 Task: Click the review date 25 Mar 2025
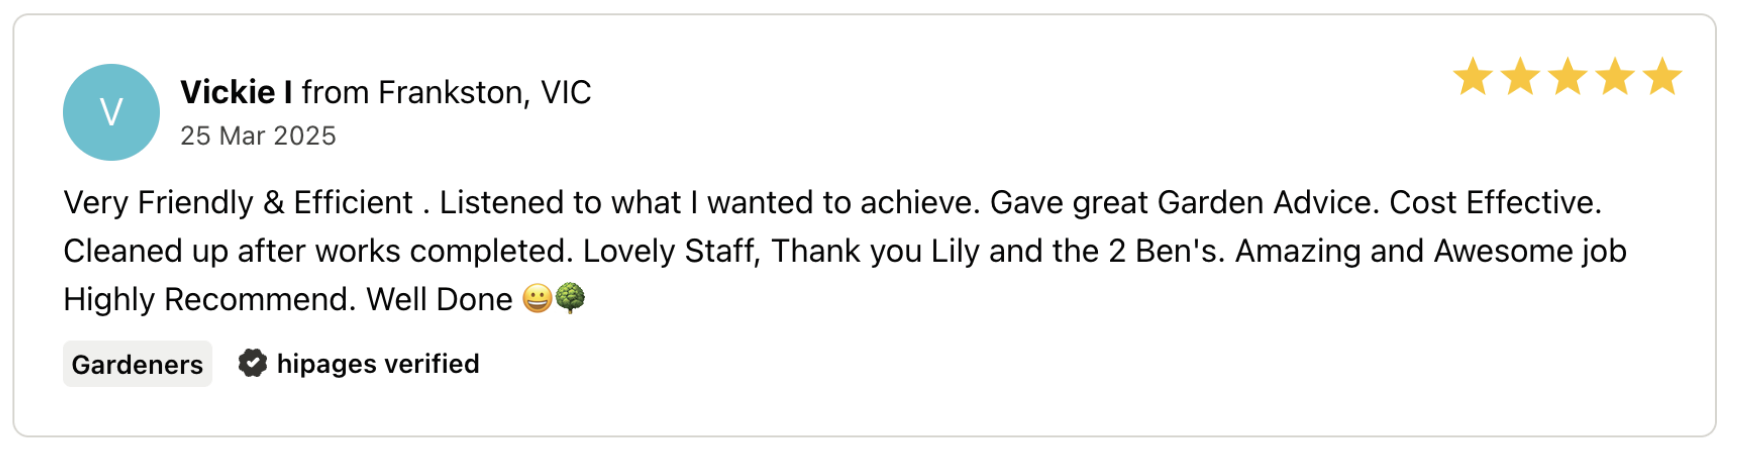(258, 136)
